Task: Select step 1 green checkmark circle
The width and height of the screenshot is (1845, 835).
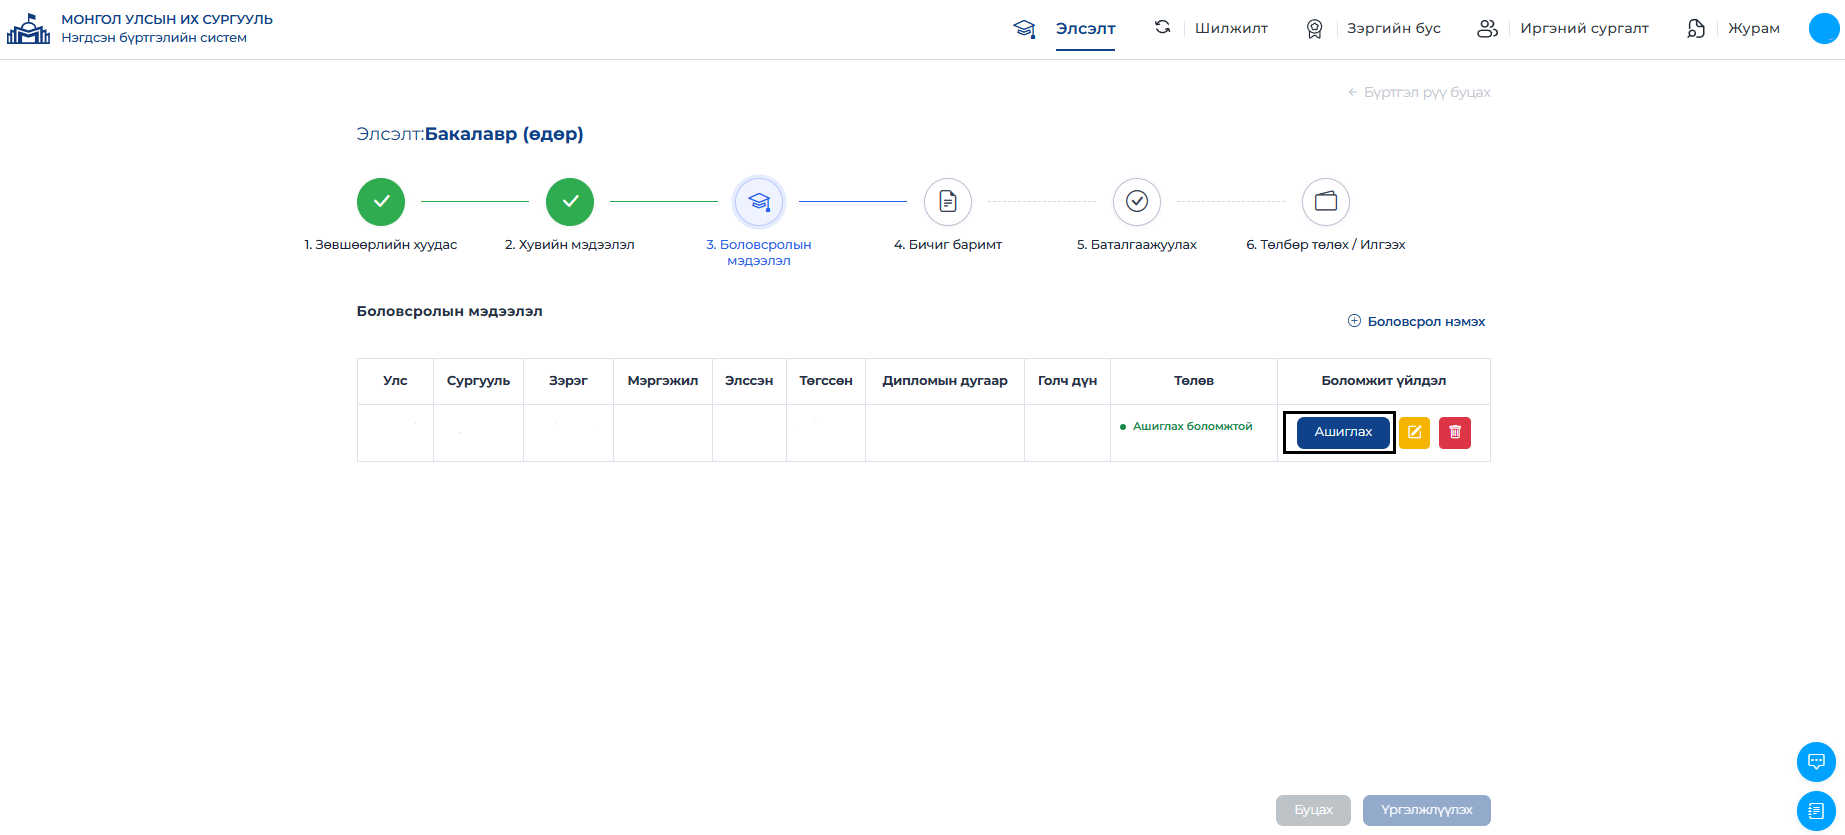Action: [381, 202]
